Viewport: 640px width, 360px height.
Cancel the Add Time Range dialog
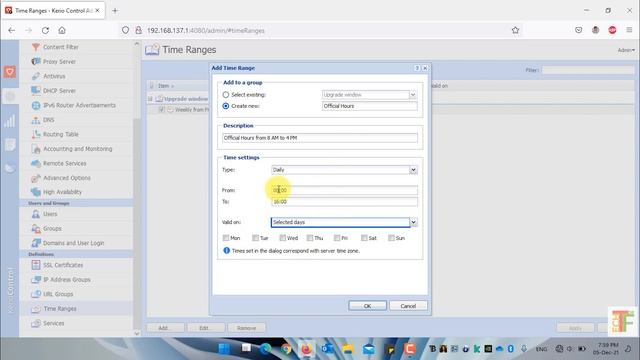[408, 306]
